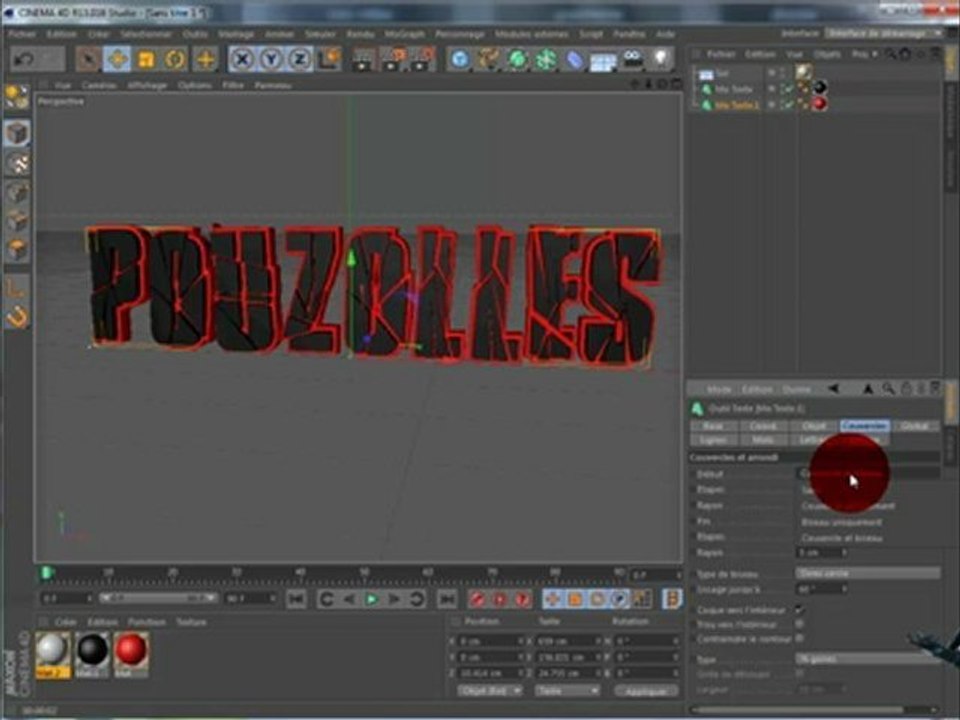The height and width of the screenshot is (720, 960).
Task: Render the active view clapperboard icon
Action: (x=364, y=59)
